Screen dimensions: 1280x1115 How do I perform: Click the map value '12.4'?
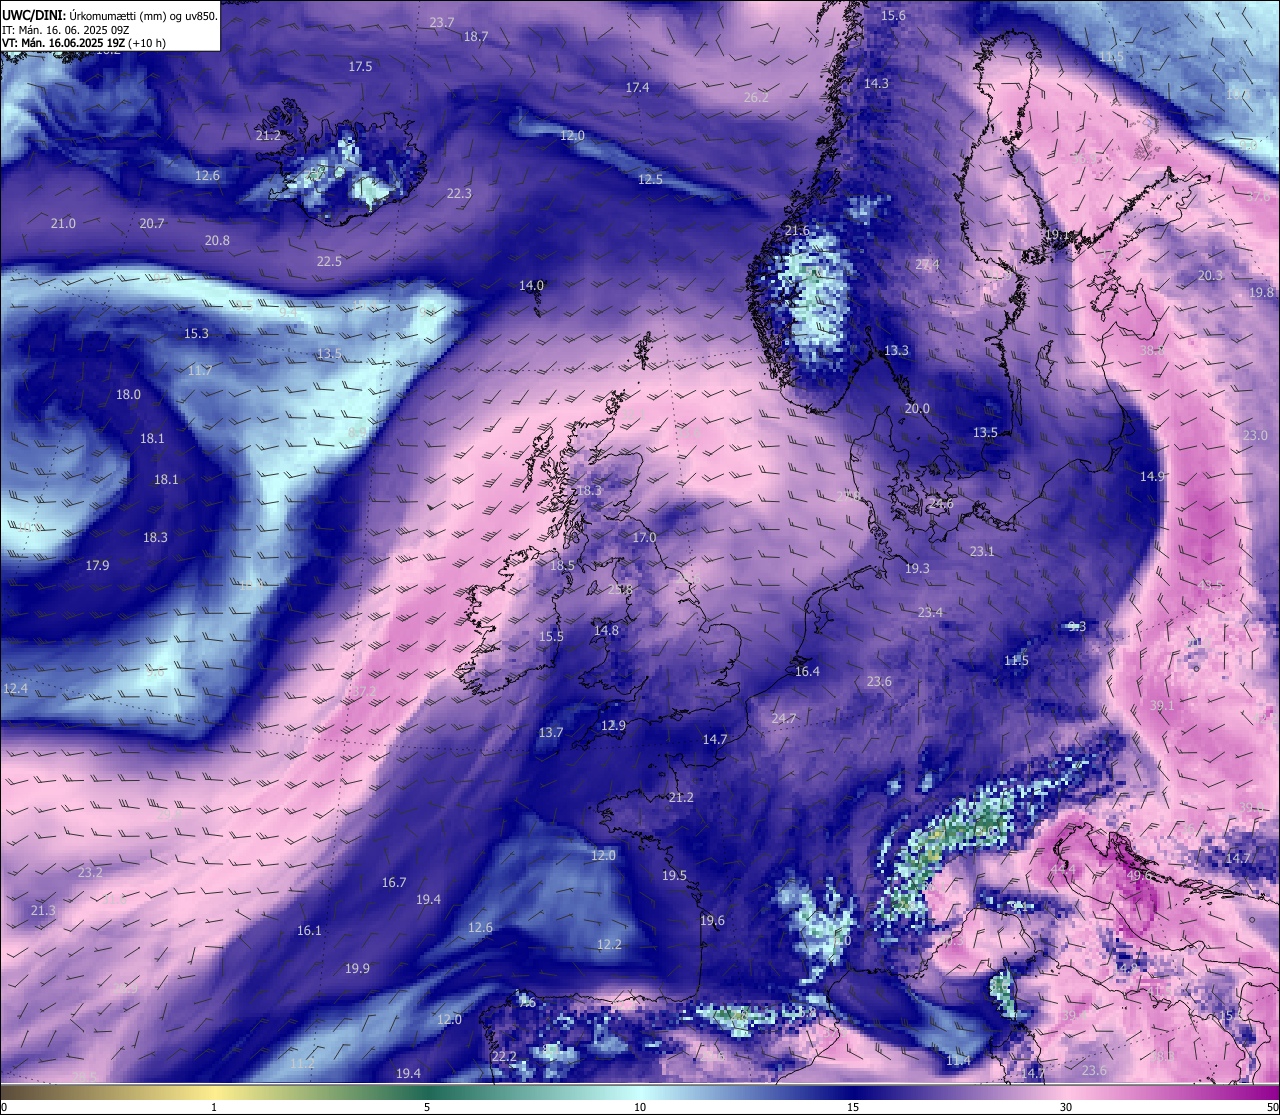click(x=15, y=688)
